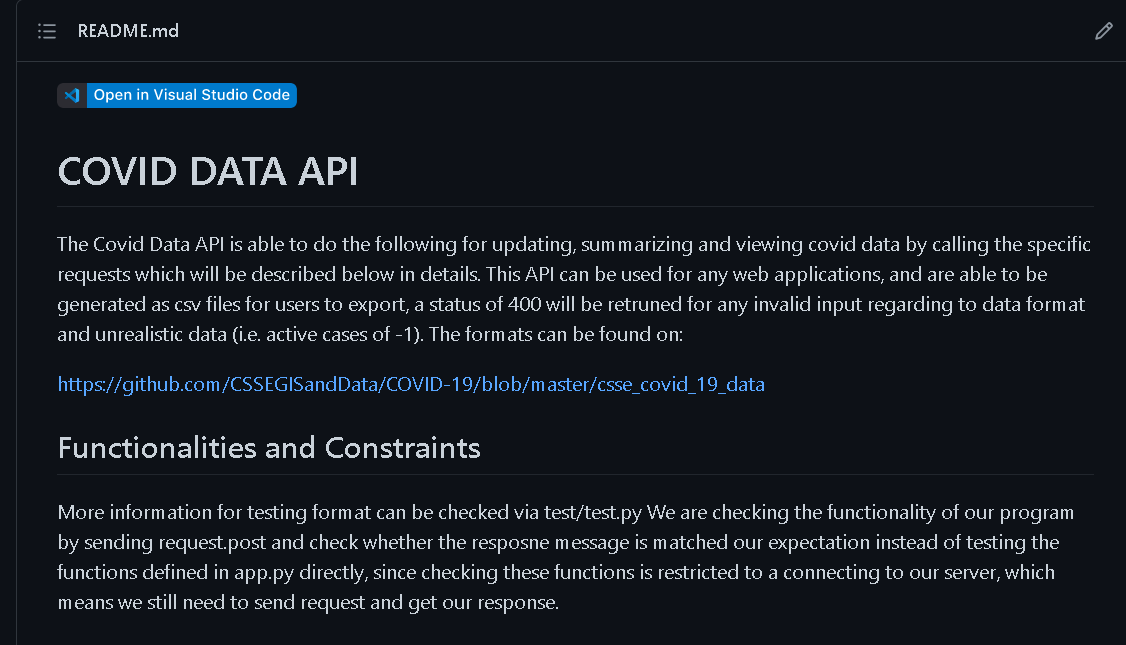Click the word test/test.py in paragraph
The width and height of the screenshot is (1126, 645).
tap(592, 512)
